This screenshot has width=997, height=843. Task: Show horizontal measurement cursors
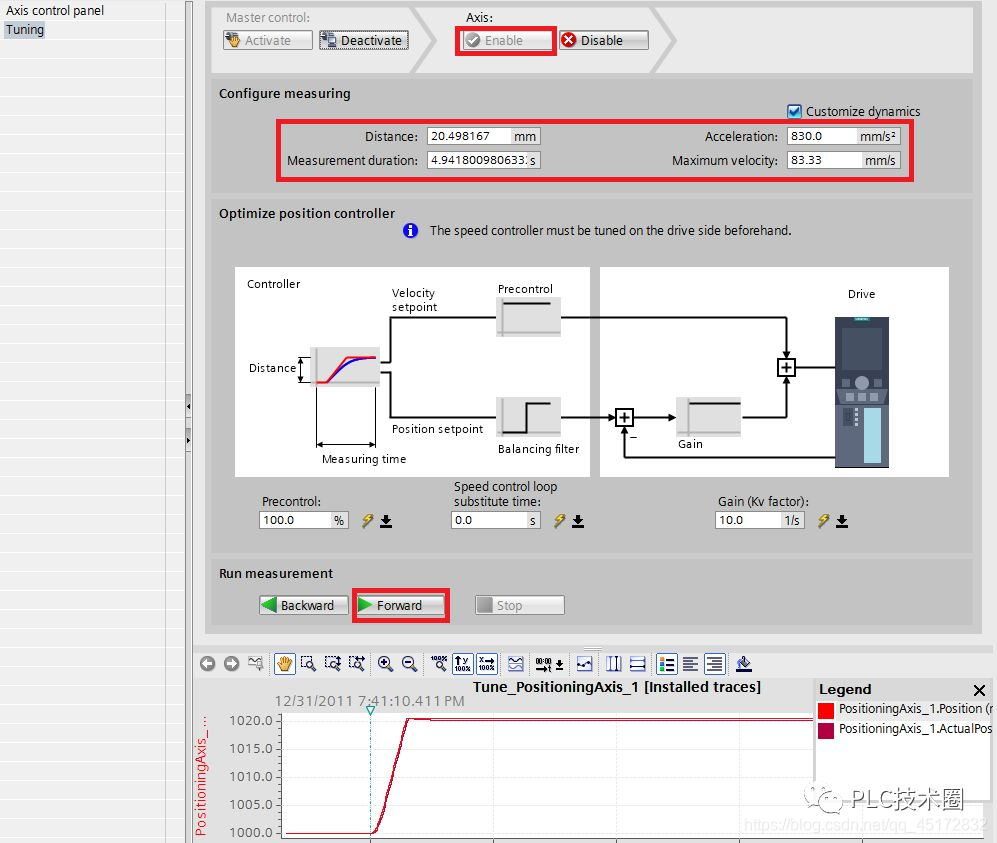(x=638, y=664)
